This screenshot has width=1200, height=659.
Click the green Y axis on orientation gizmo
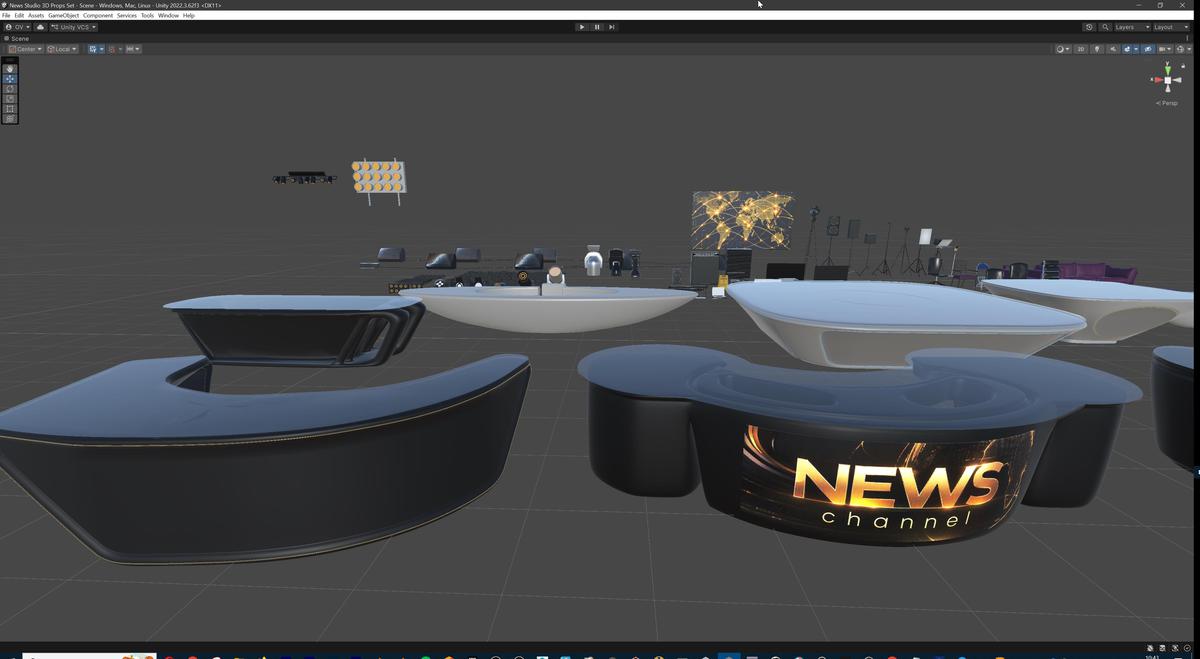pyautogui.click(x=1167, y=69)
